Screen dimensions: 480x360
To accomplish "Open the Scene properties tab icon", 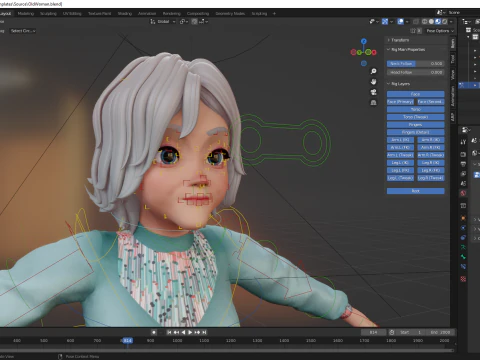I will tap(463, 184).
